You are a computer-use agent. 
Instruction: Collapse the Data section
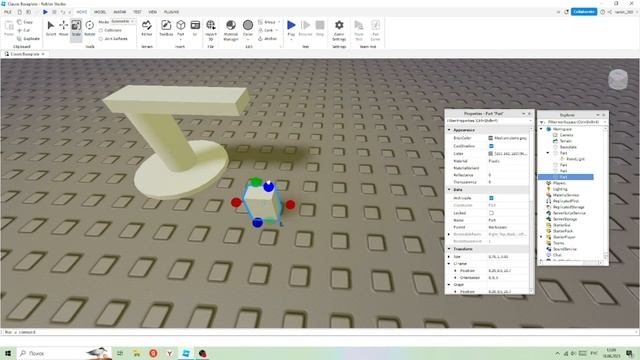(449, 190)
